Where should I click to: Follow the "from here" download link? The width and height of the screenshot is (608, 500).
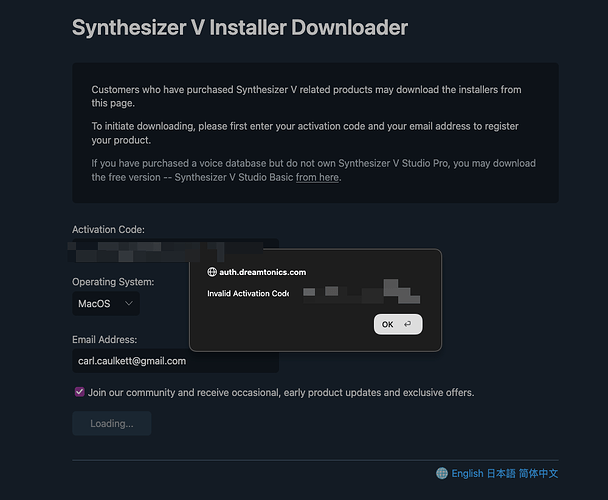[x=317, y=177]
